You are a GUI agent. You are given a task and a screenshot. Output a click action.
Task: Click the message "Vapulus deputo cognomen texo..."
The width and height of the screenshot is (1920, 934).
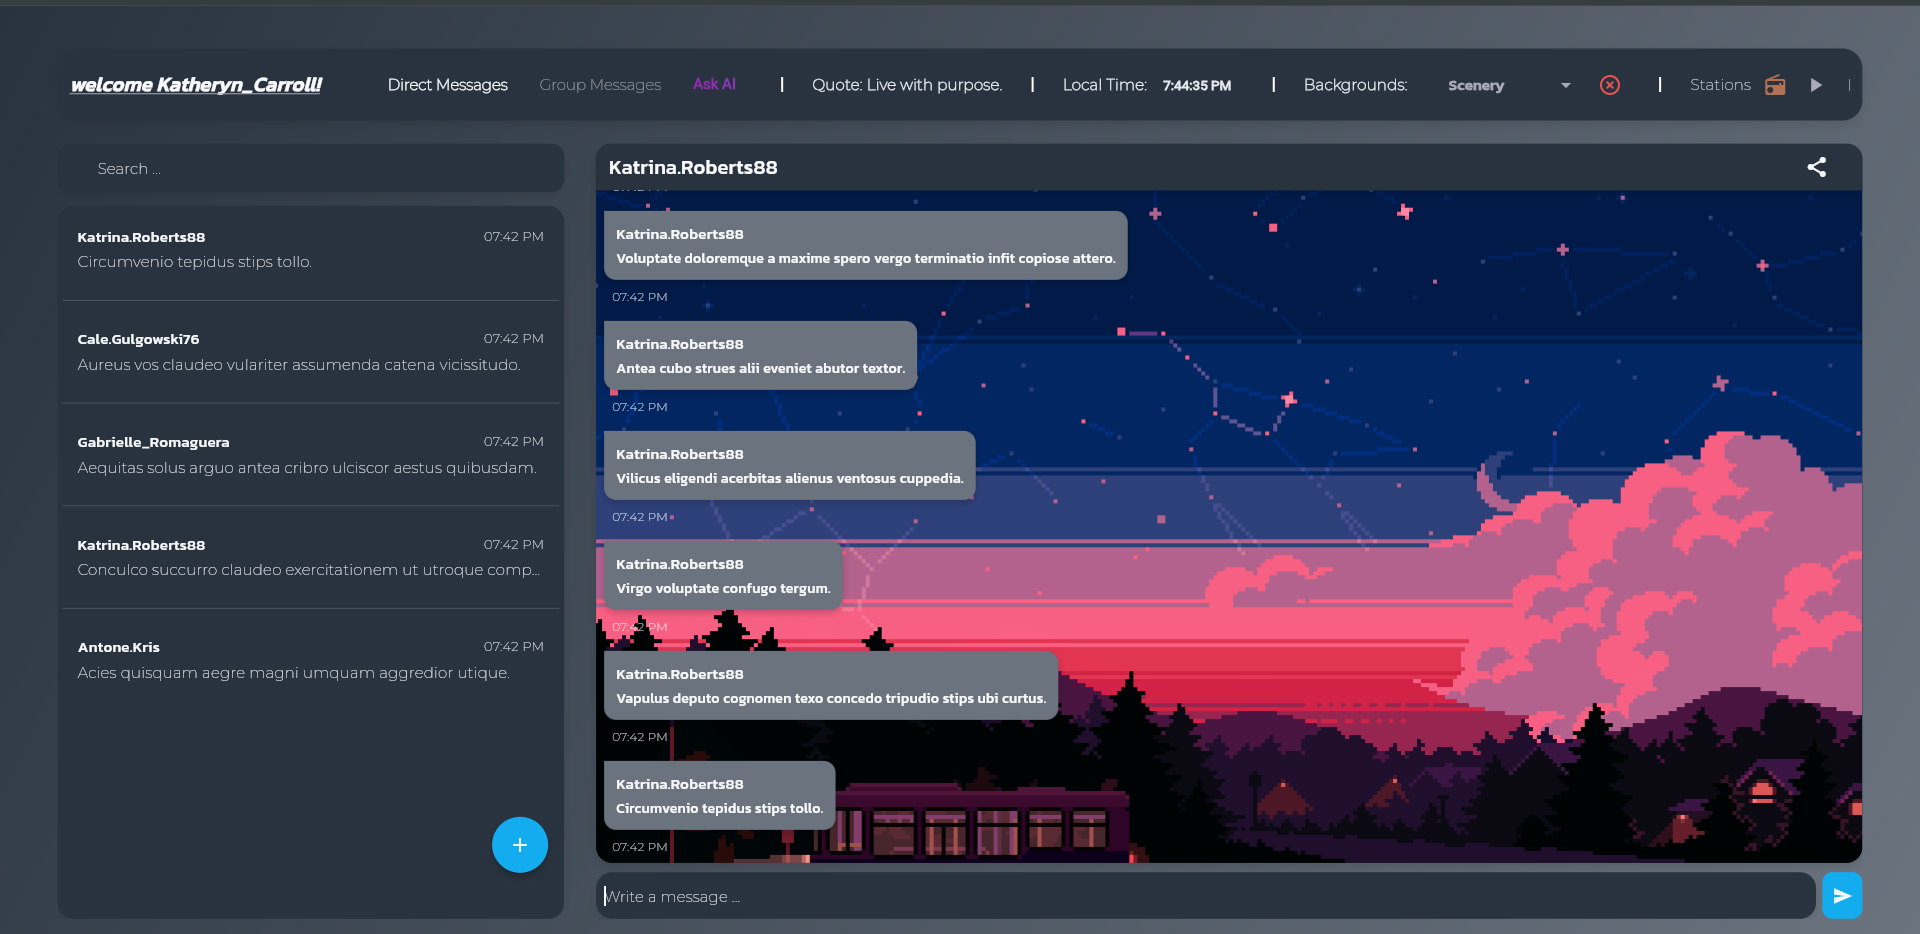pyautogui.click(x=831, y=686)
